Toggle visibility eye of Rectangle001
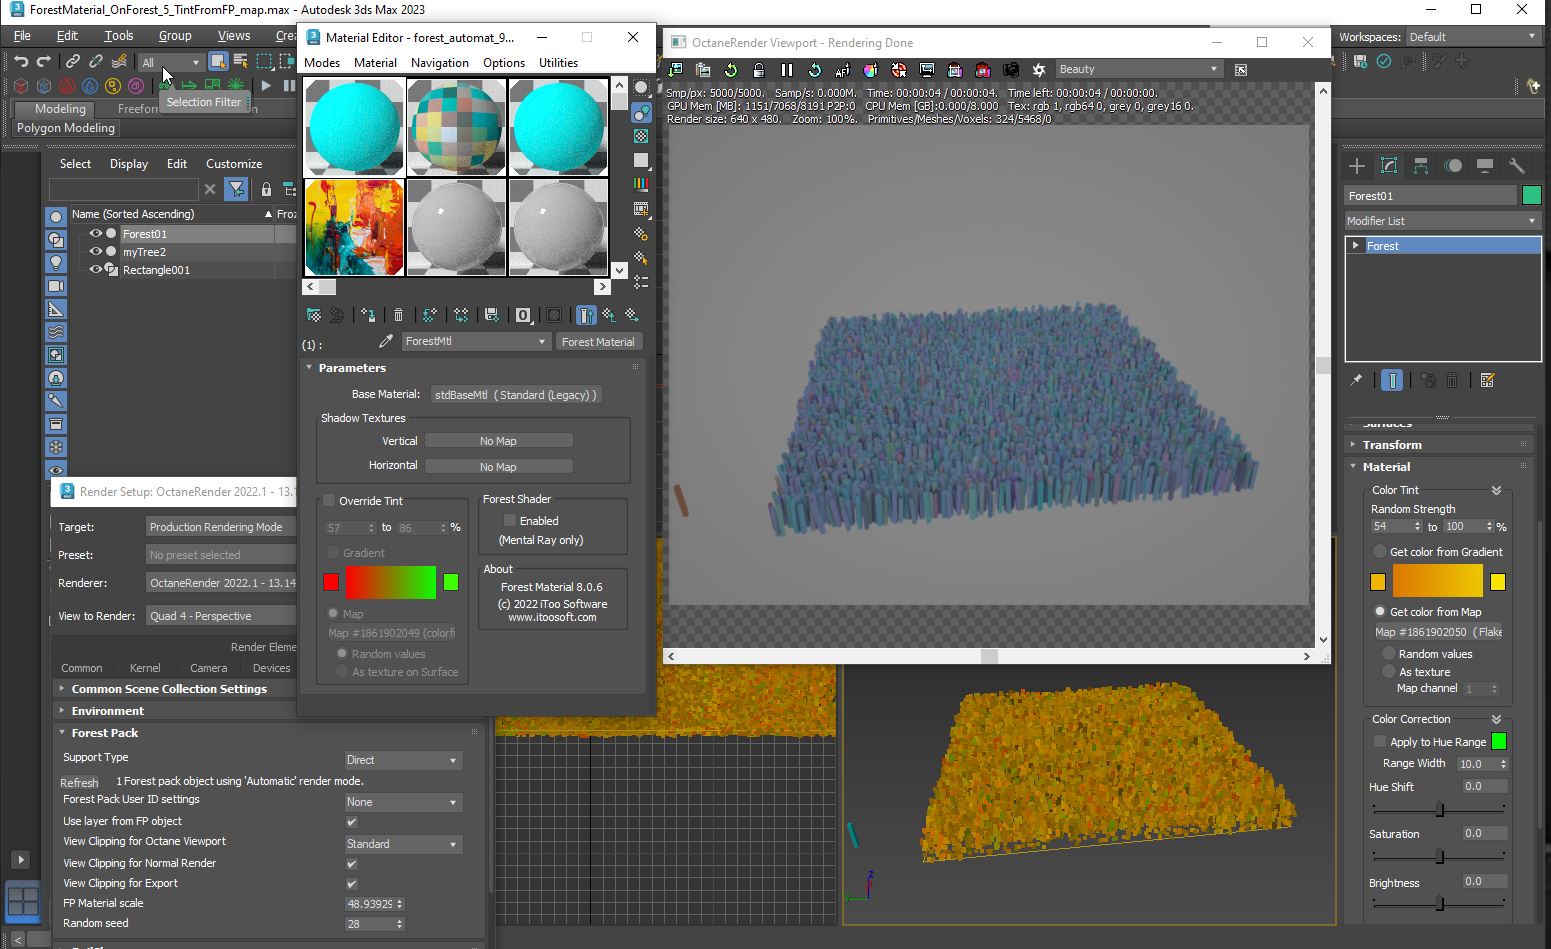1551x949 pixels. (96, 270)
